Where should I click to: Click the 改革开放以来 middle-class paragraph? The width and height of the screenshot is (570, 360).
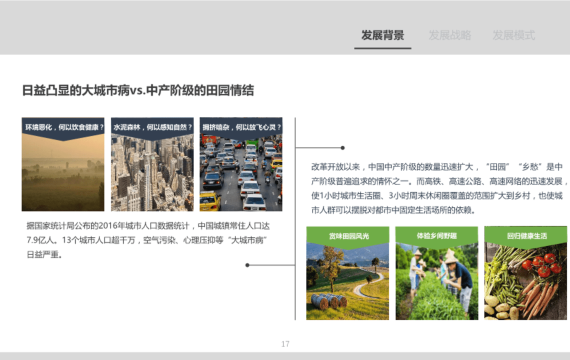click(439, 188)
